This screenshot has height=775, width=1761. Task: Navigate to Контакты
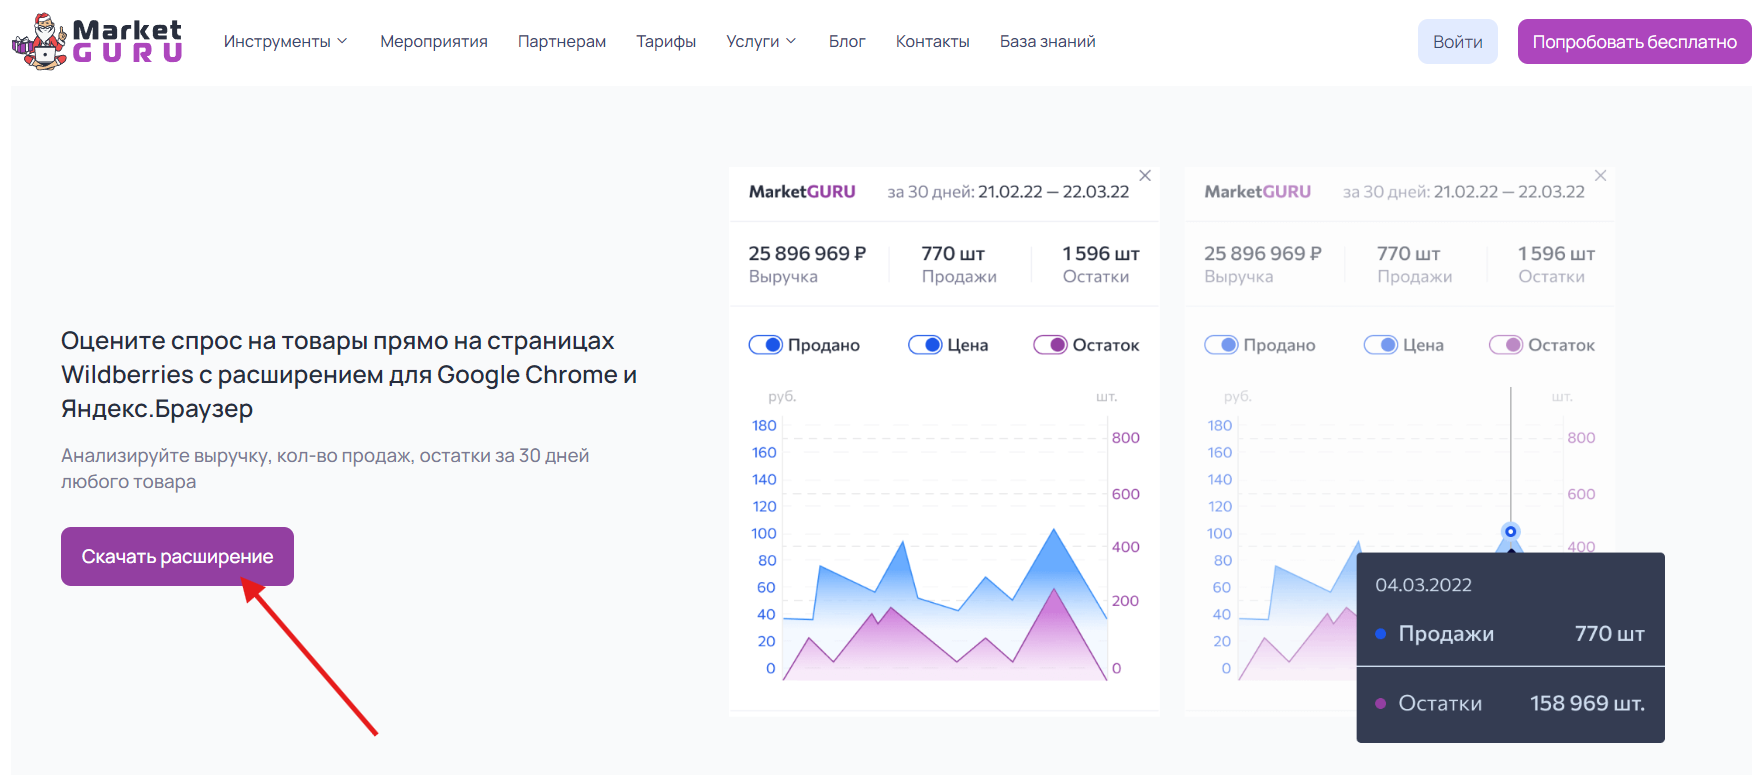point(932,41)
